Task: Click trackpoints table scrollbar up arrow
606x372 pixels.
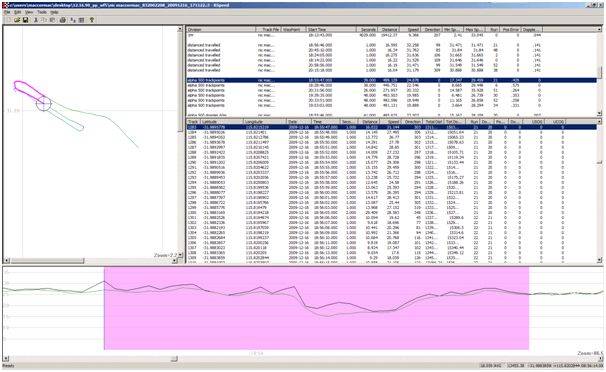Action: click(599, 122)
